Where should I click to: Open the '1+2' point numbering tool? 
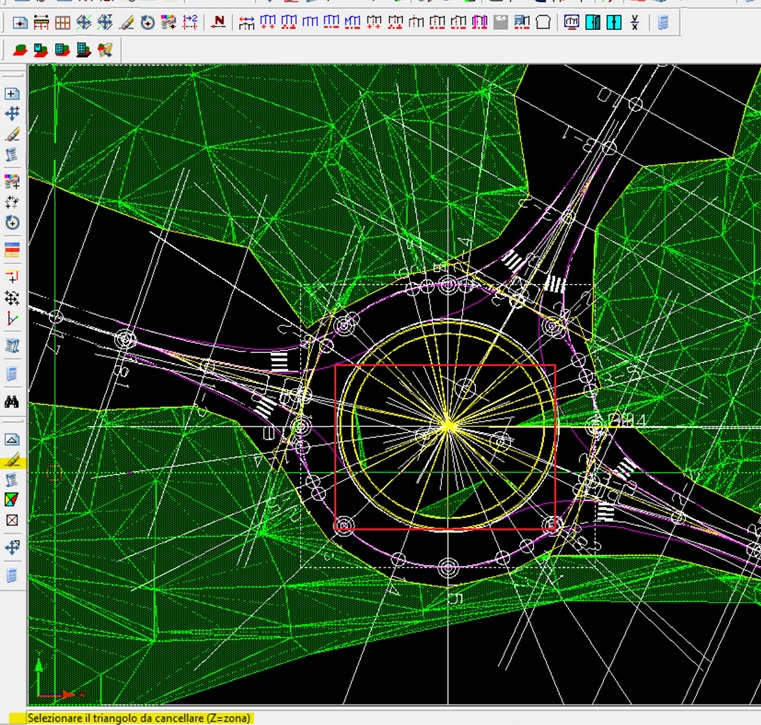tap(190, 22)
